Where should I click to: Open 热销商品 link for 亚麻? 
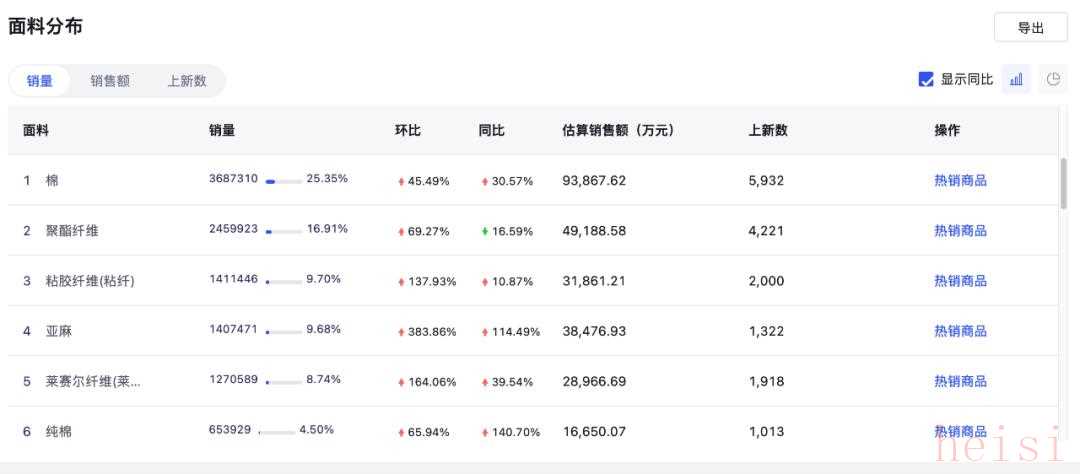point(960,331)
